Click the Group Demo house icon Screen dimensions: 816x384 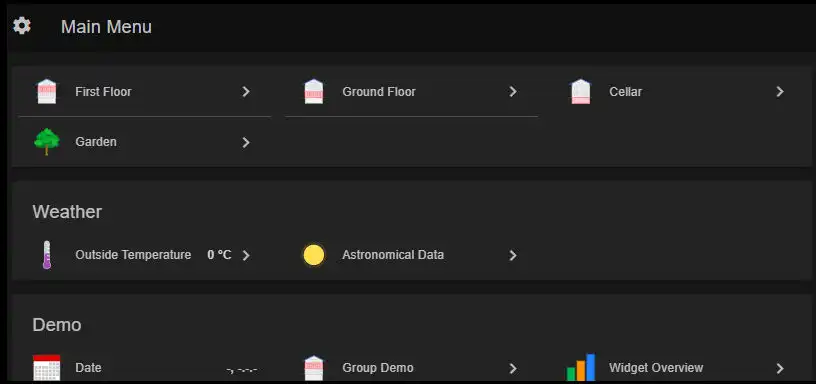point(314,368)
